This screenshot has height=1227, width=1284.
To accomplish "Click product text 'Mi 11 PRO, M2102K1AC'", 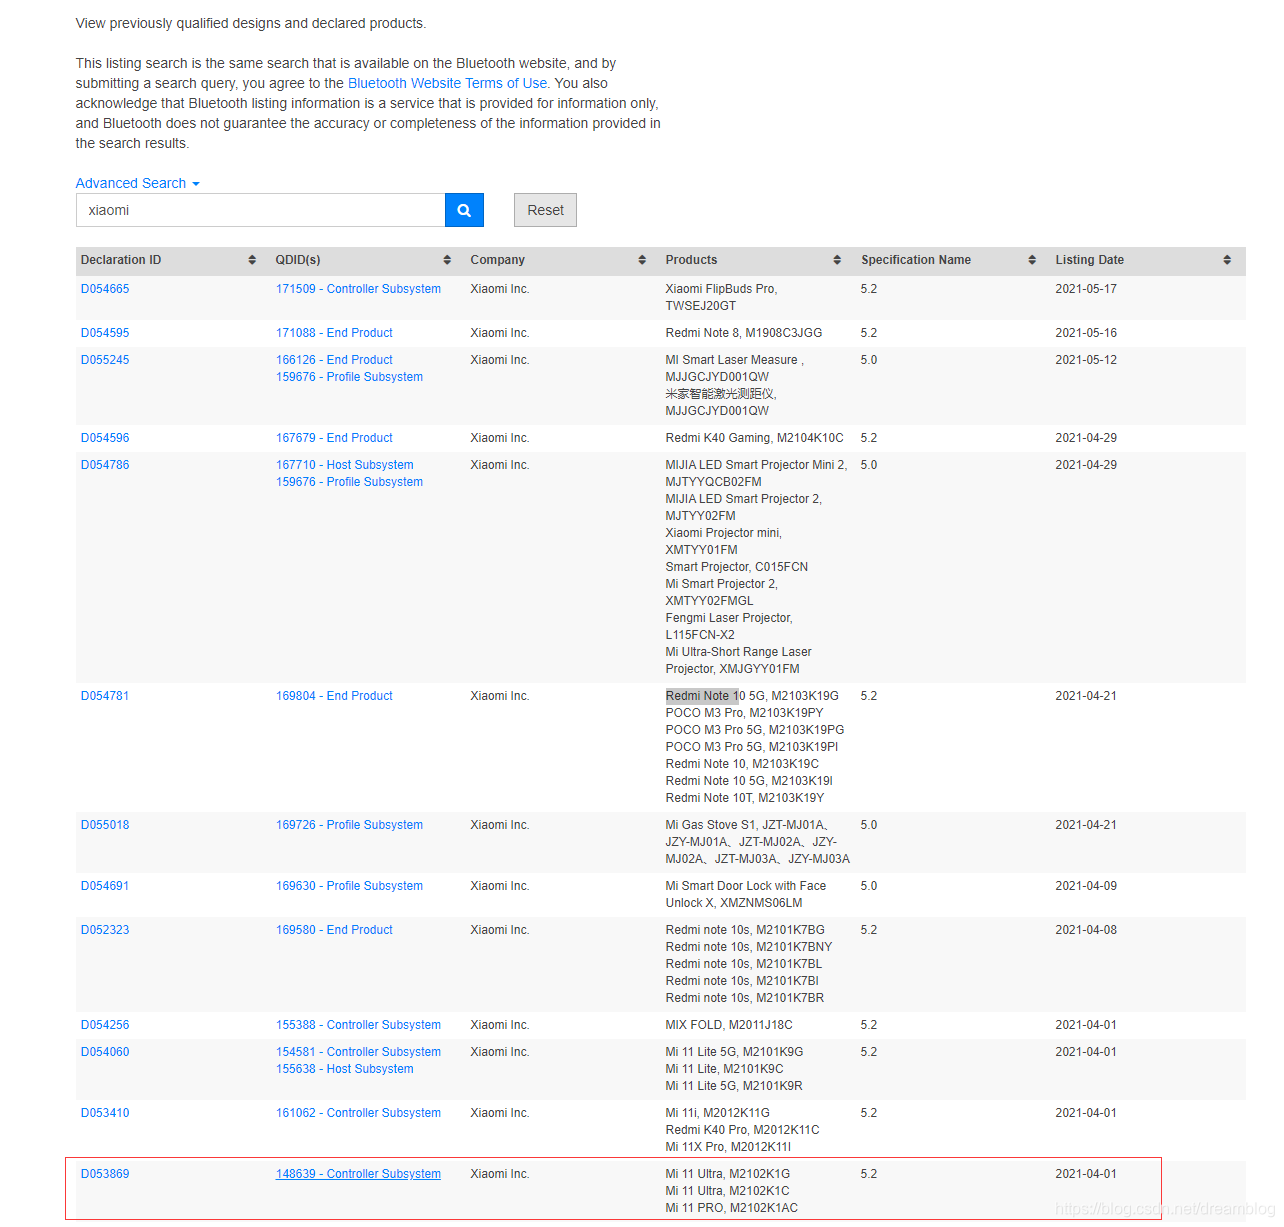I will (732, 1208).
